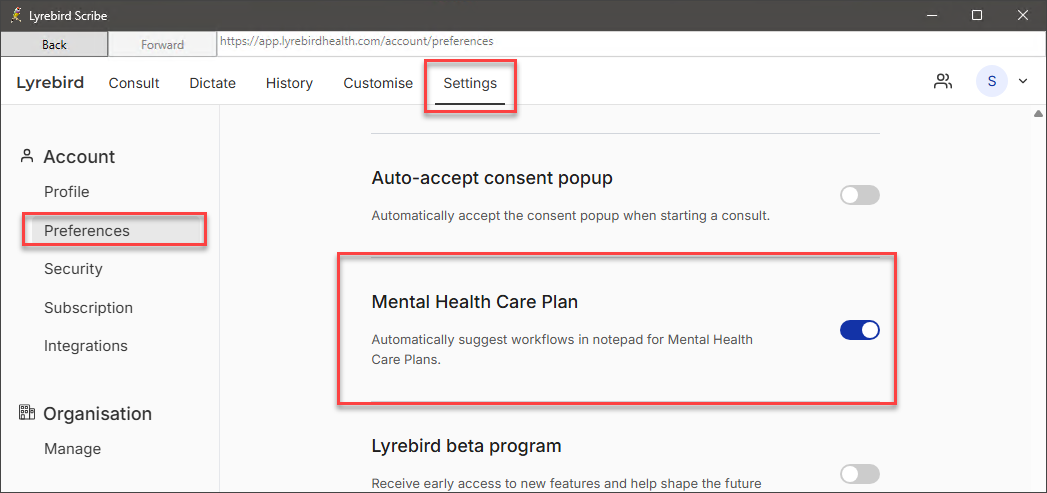Click the Forward button
1047x493 pixels.
point(162,45)
